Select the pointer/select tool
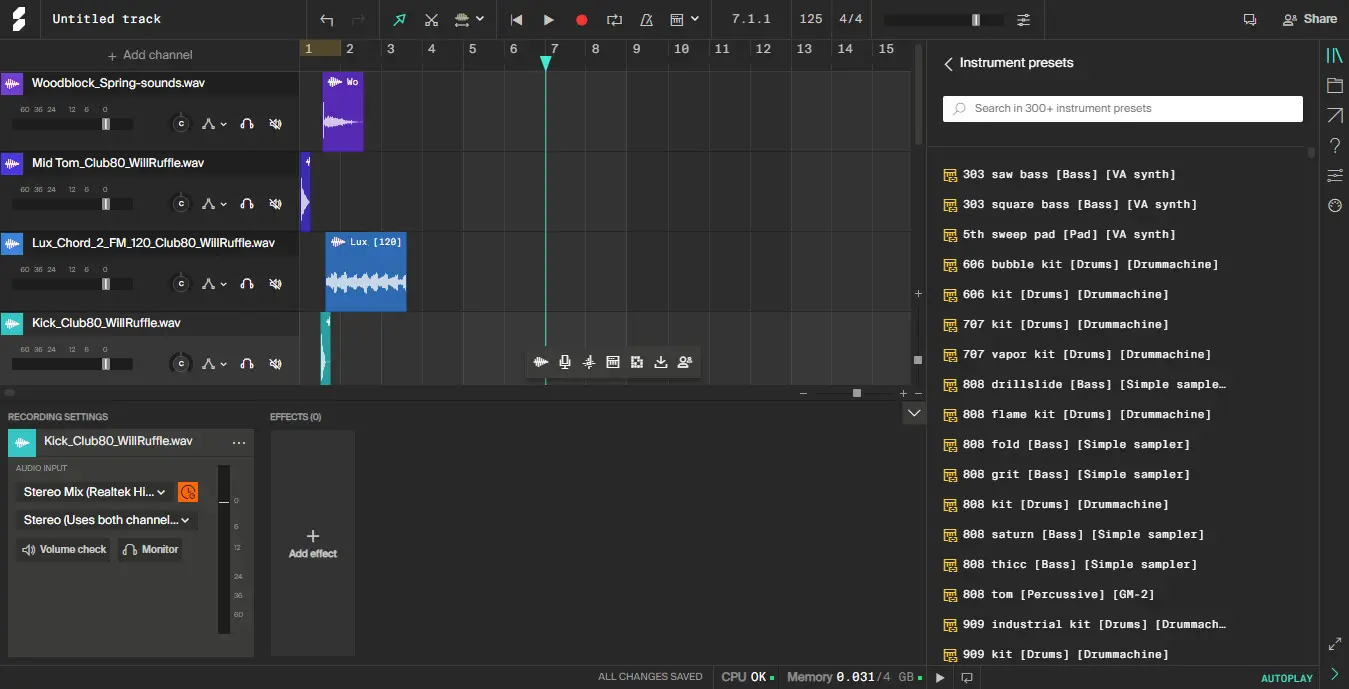 tap(400, 19)
